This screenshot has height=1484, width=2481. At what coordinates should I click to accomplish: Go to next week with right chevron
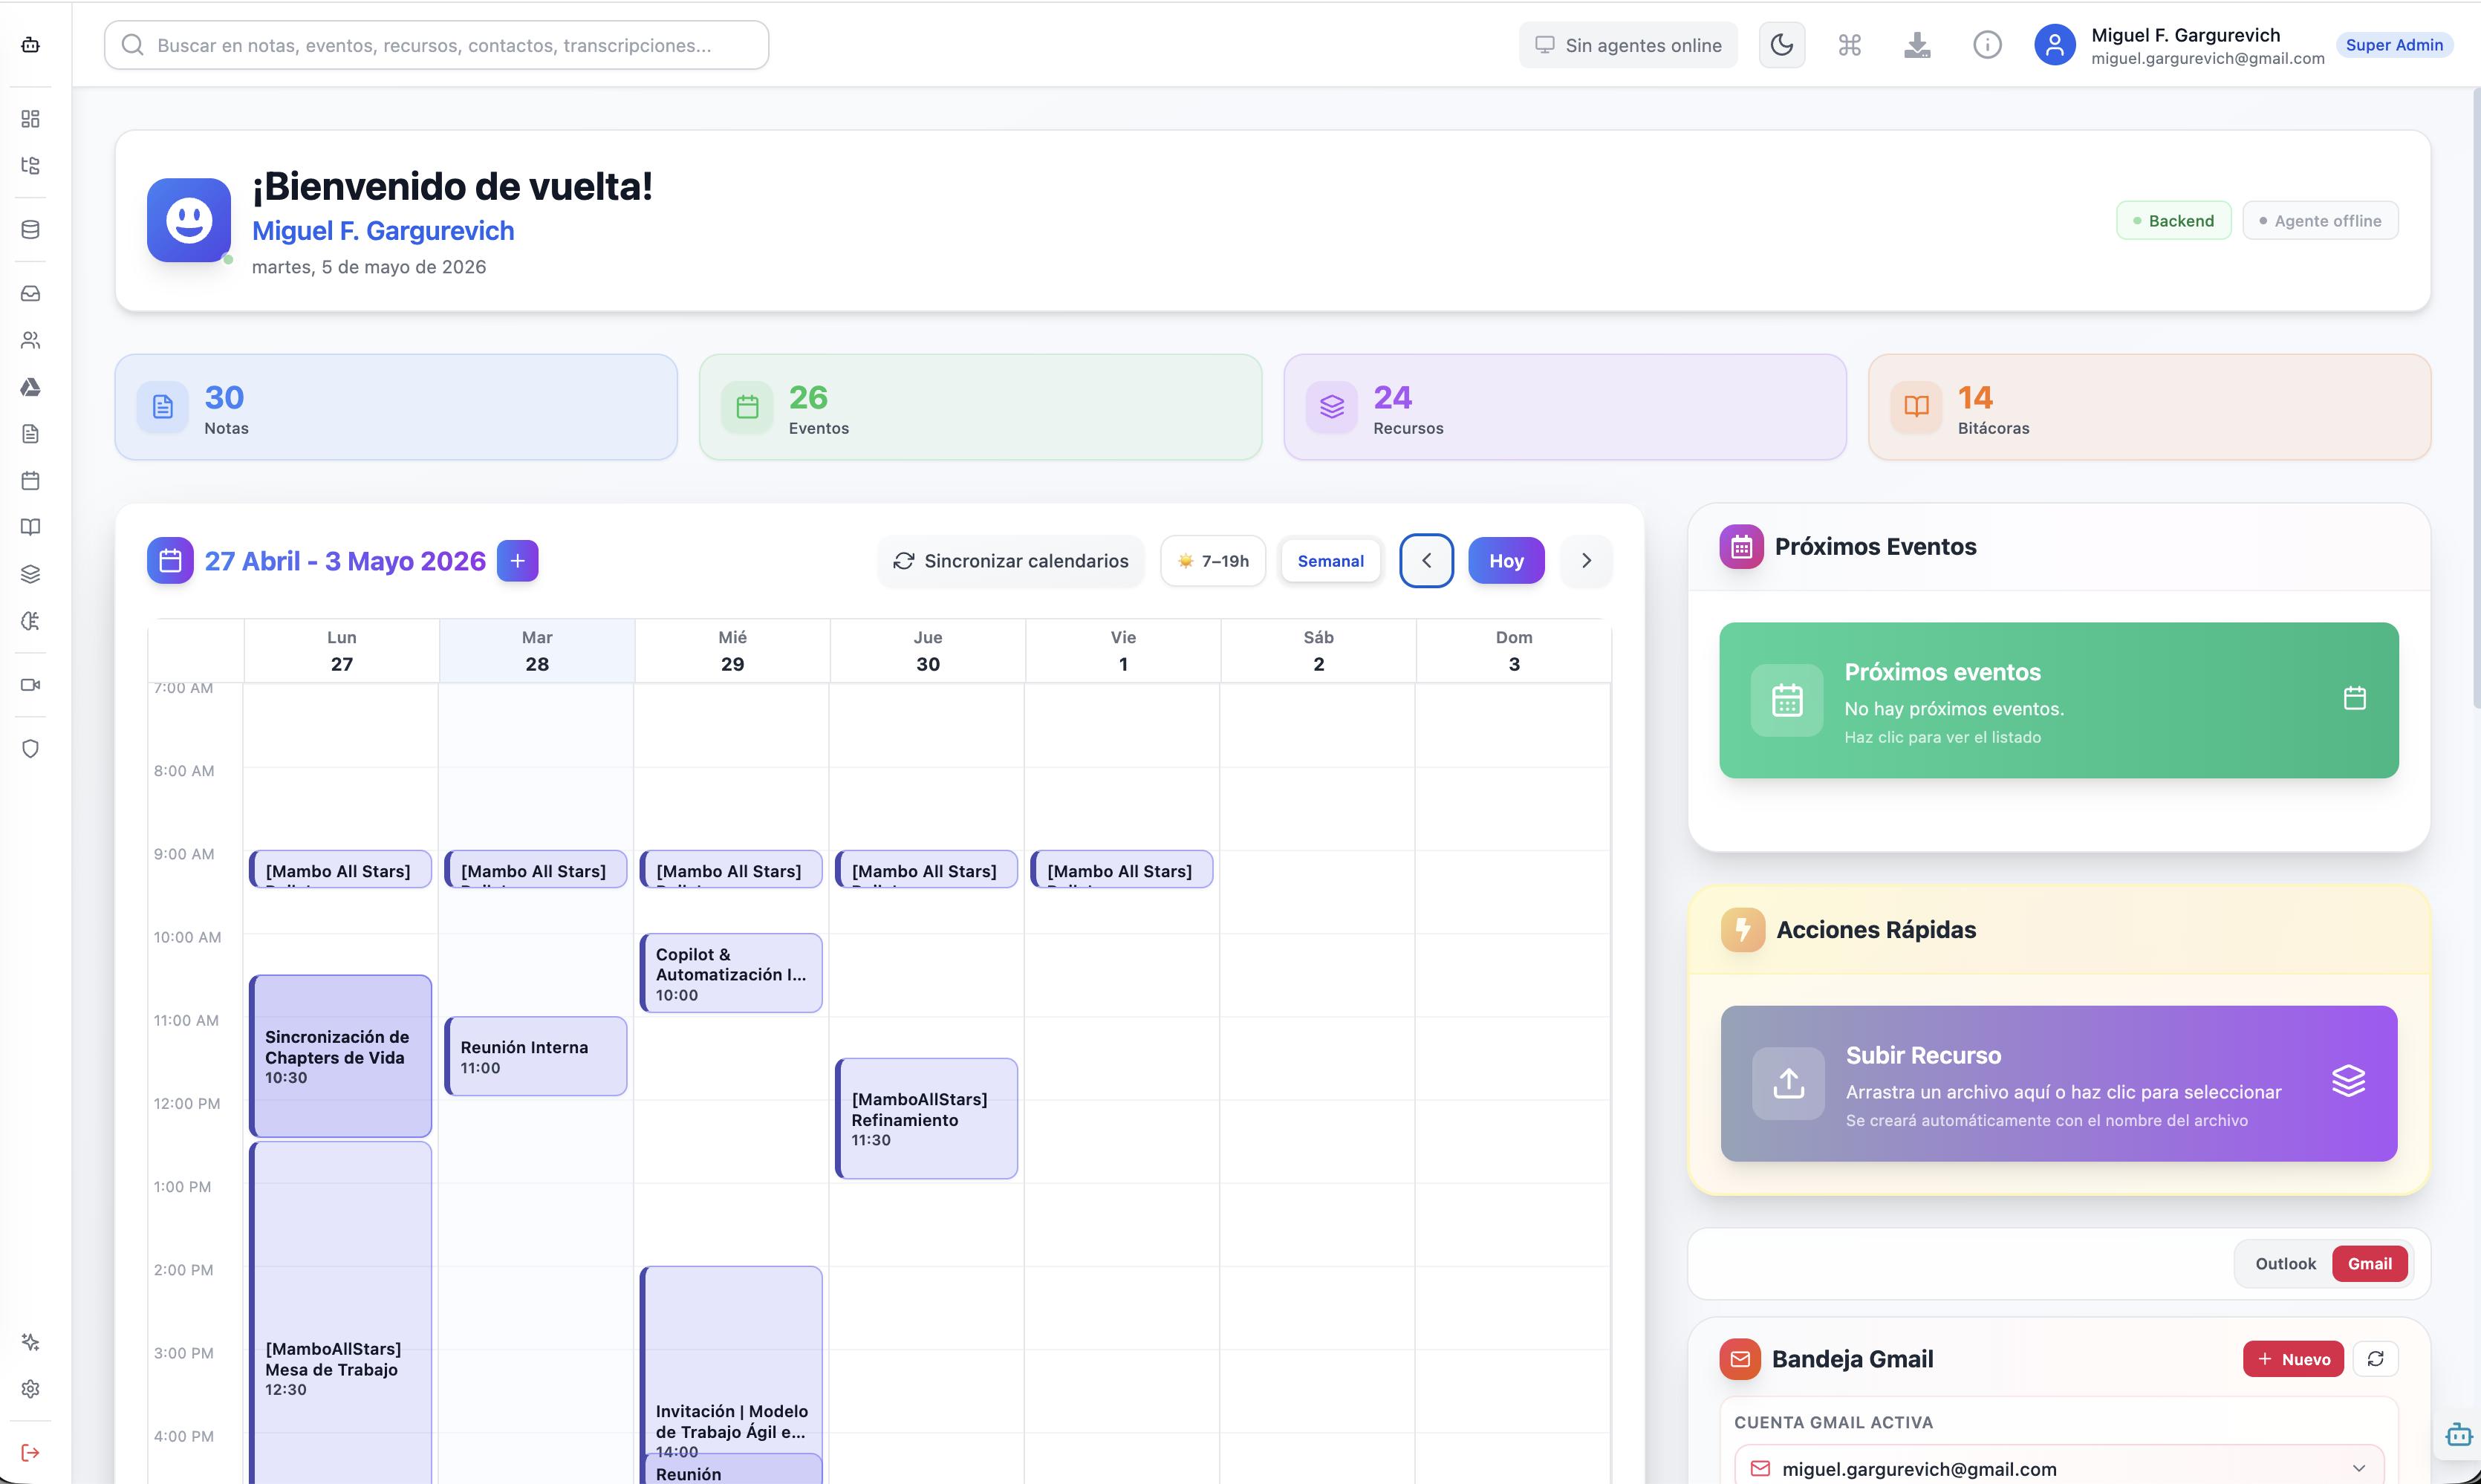(x=1586, y=561)
